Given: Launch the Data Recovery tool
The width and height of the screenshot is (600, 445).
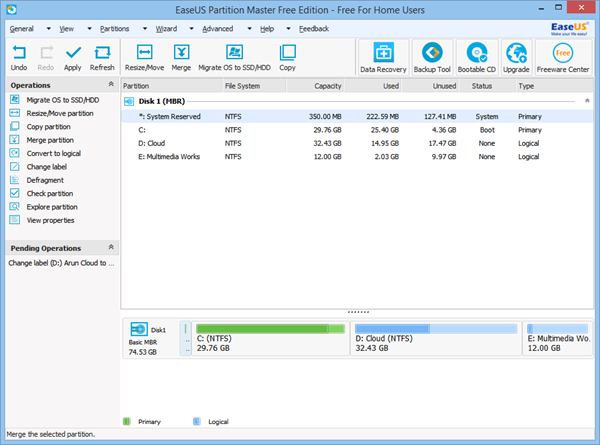Looking at the screenshot, I should pyautogui.click(x=383, y=58).
